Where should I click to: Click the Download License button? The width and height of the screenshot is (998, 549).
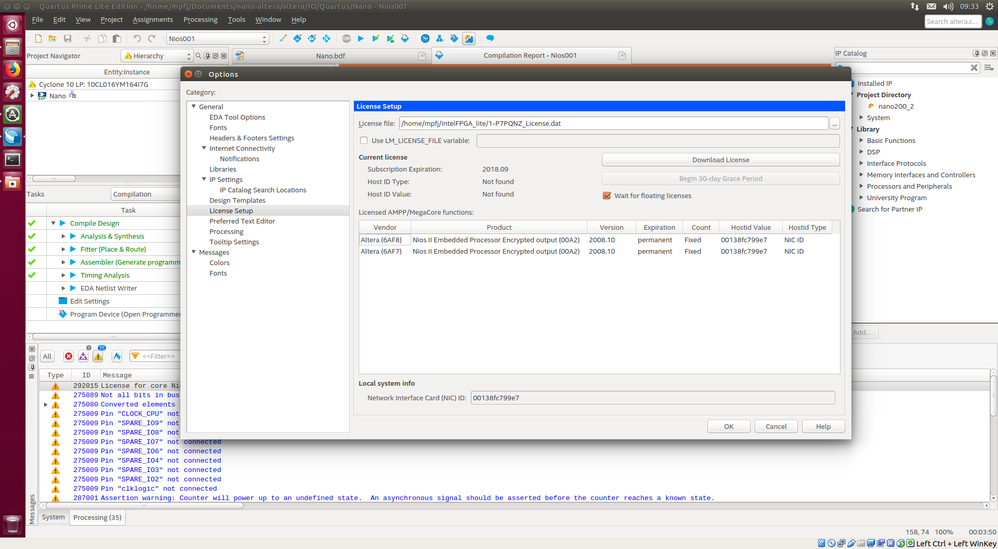click(x=720, y=160)
